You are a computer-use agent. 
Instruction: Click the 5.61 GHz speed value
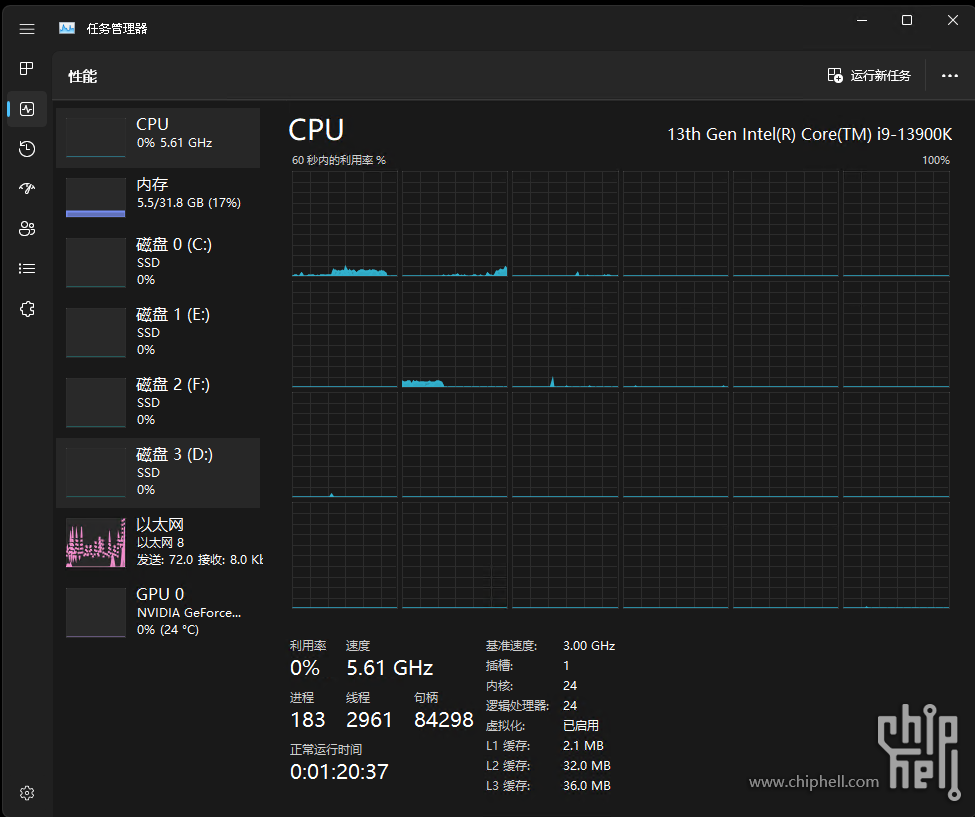tap(389, 668)
